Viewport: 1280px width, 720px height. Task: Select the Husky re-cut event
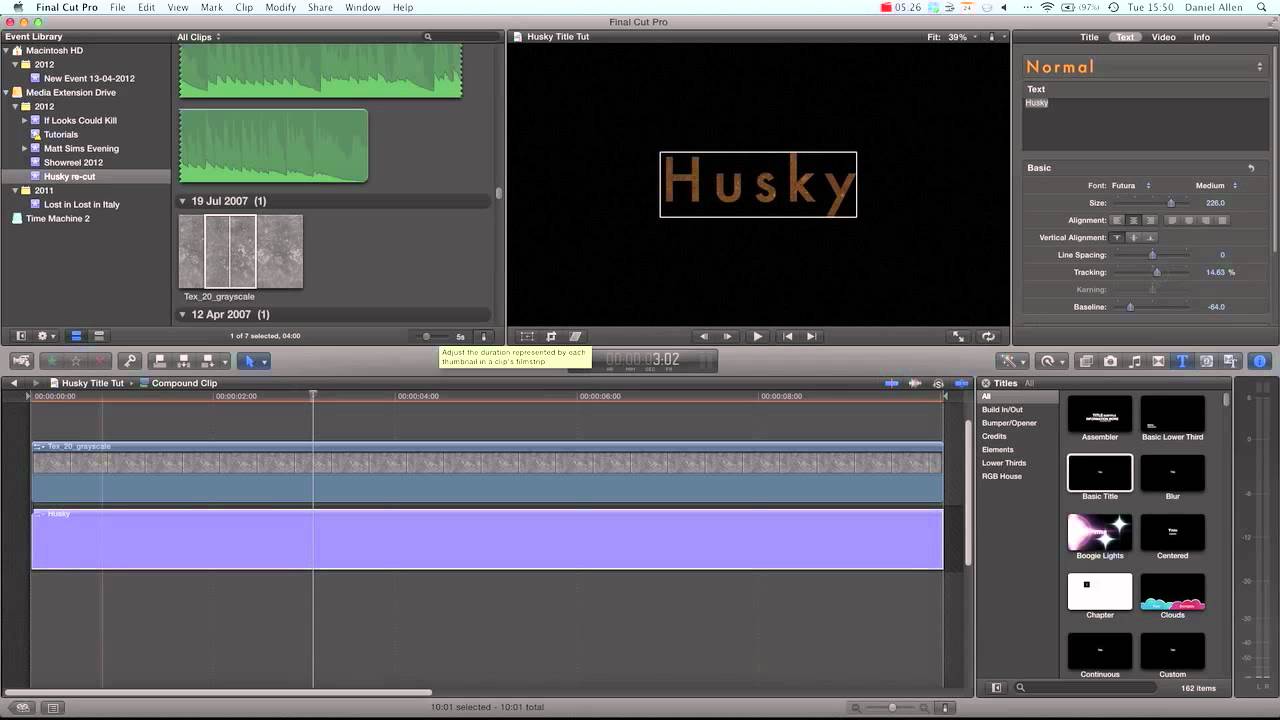click(69, 176)
